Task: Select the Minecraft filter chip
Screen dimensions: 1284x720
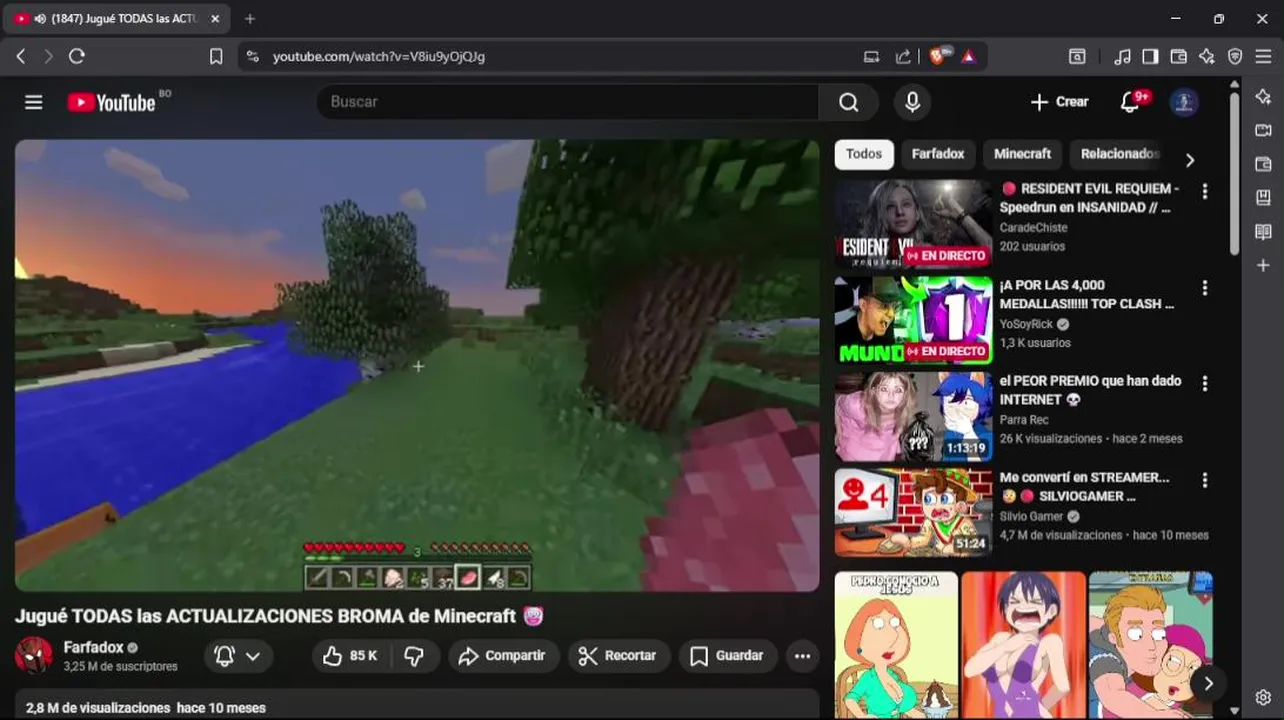Action: 1022,154
